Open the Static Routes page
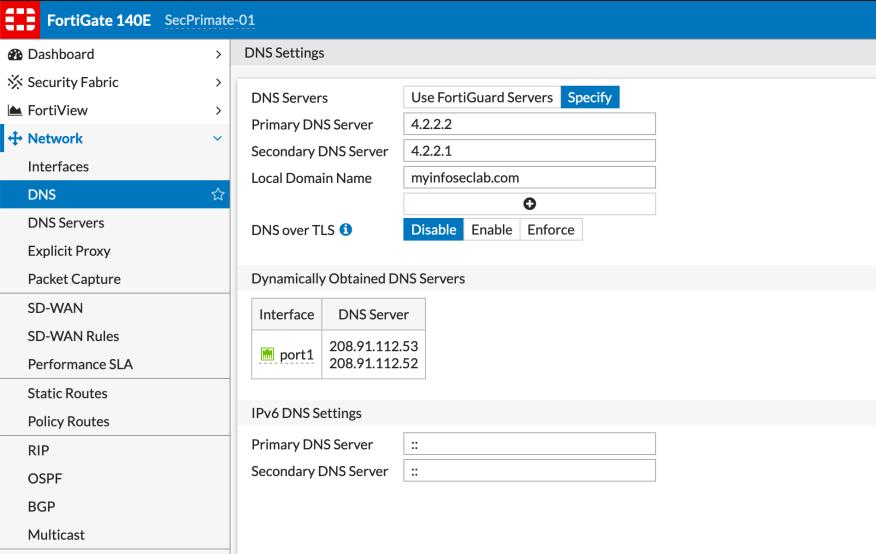The height and width of the screenshot is (554, 876). click(115, 393)
